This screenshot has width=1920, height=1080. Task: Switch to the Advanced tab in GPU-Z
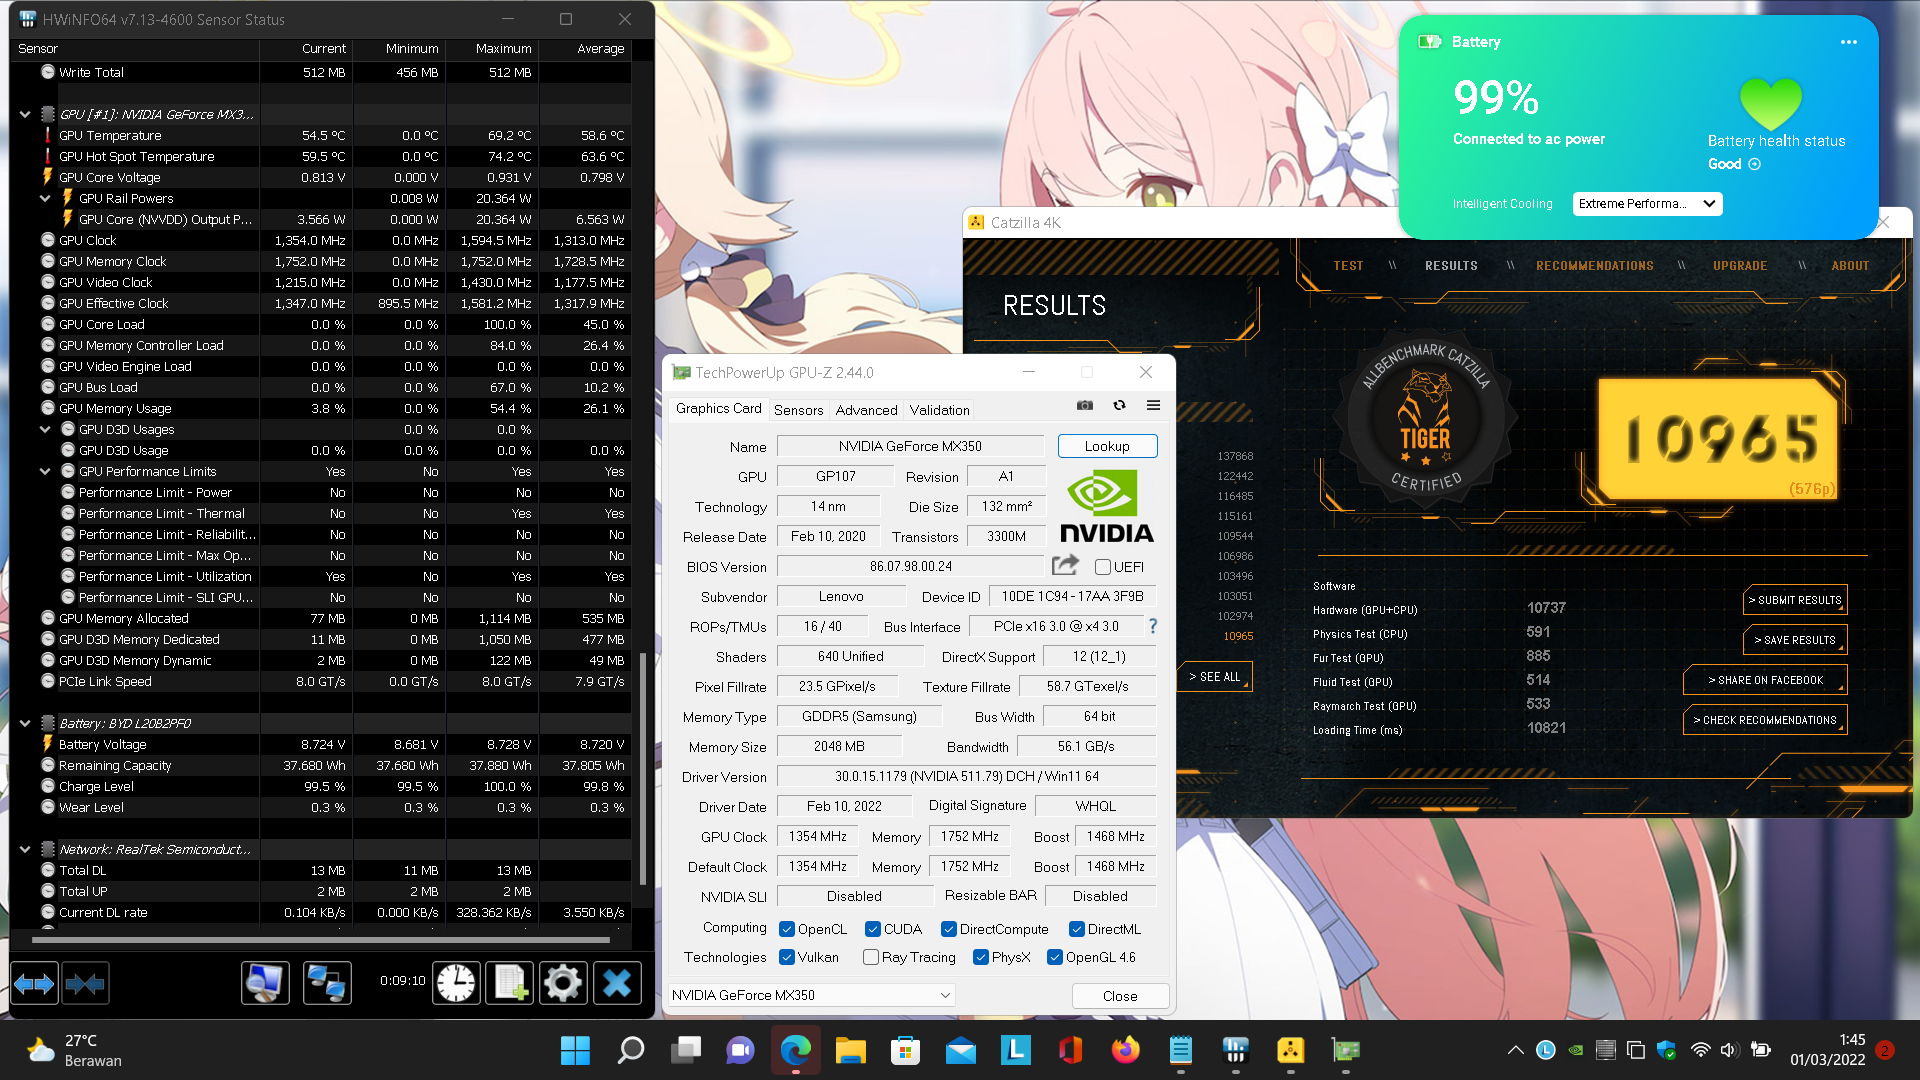pyautogui.click(x=866, y=410)
